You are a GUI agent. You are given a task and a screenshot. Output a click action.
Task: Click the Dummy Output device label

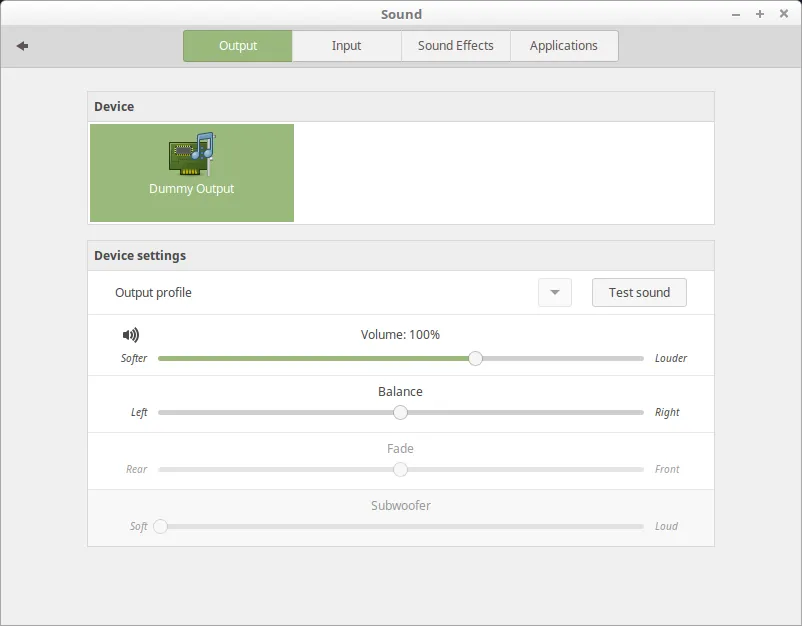coord(191,189)
